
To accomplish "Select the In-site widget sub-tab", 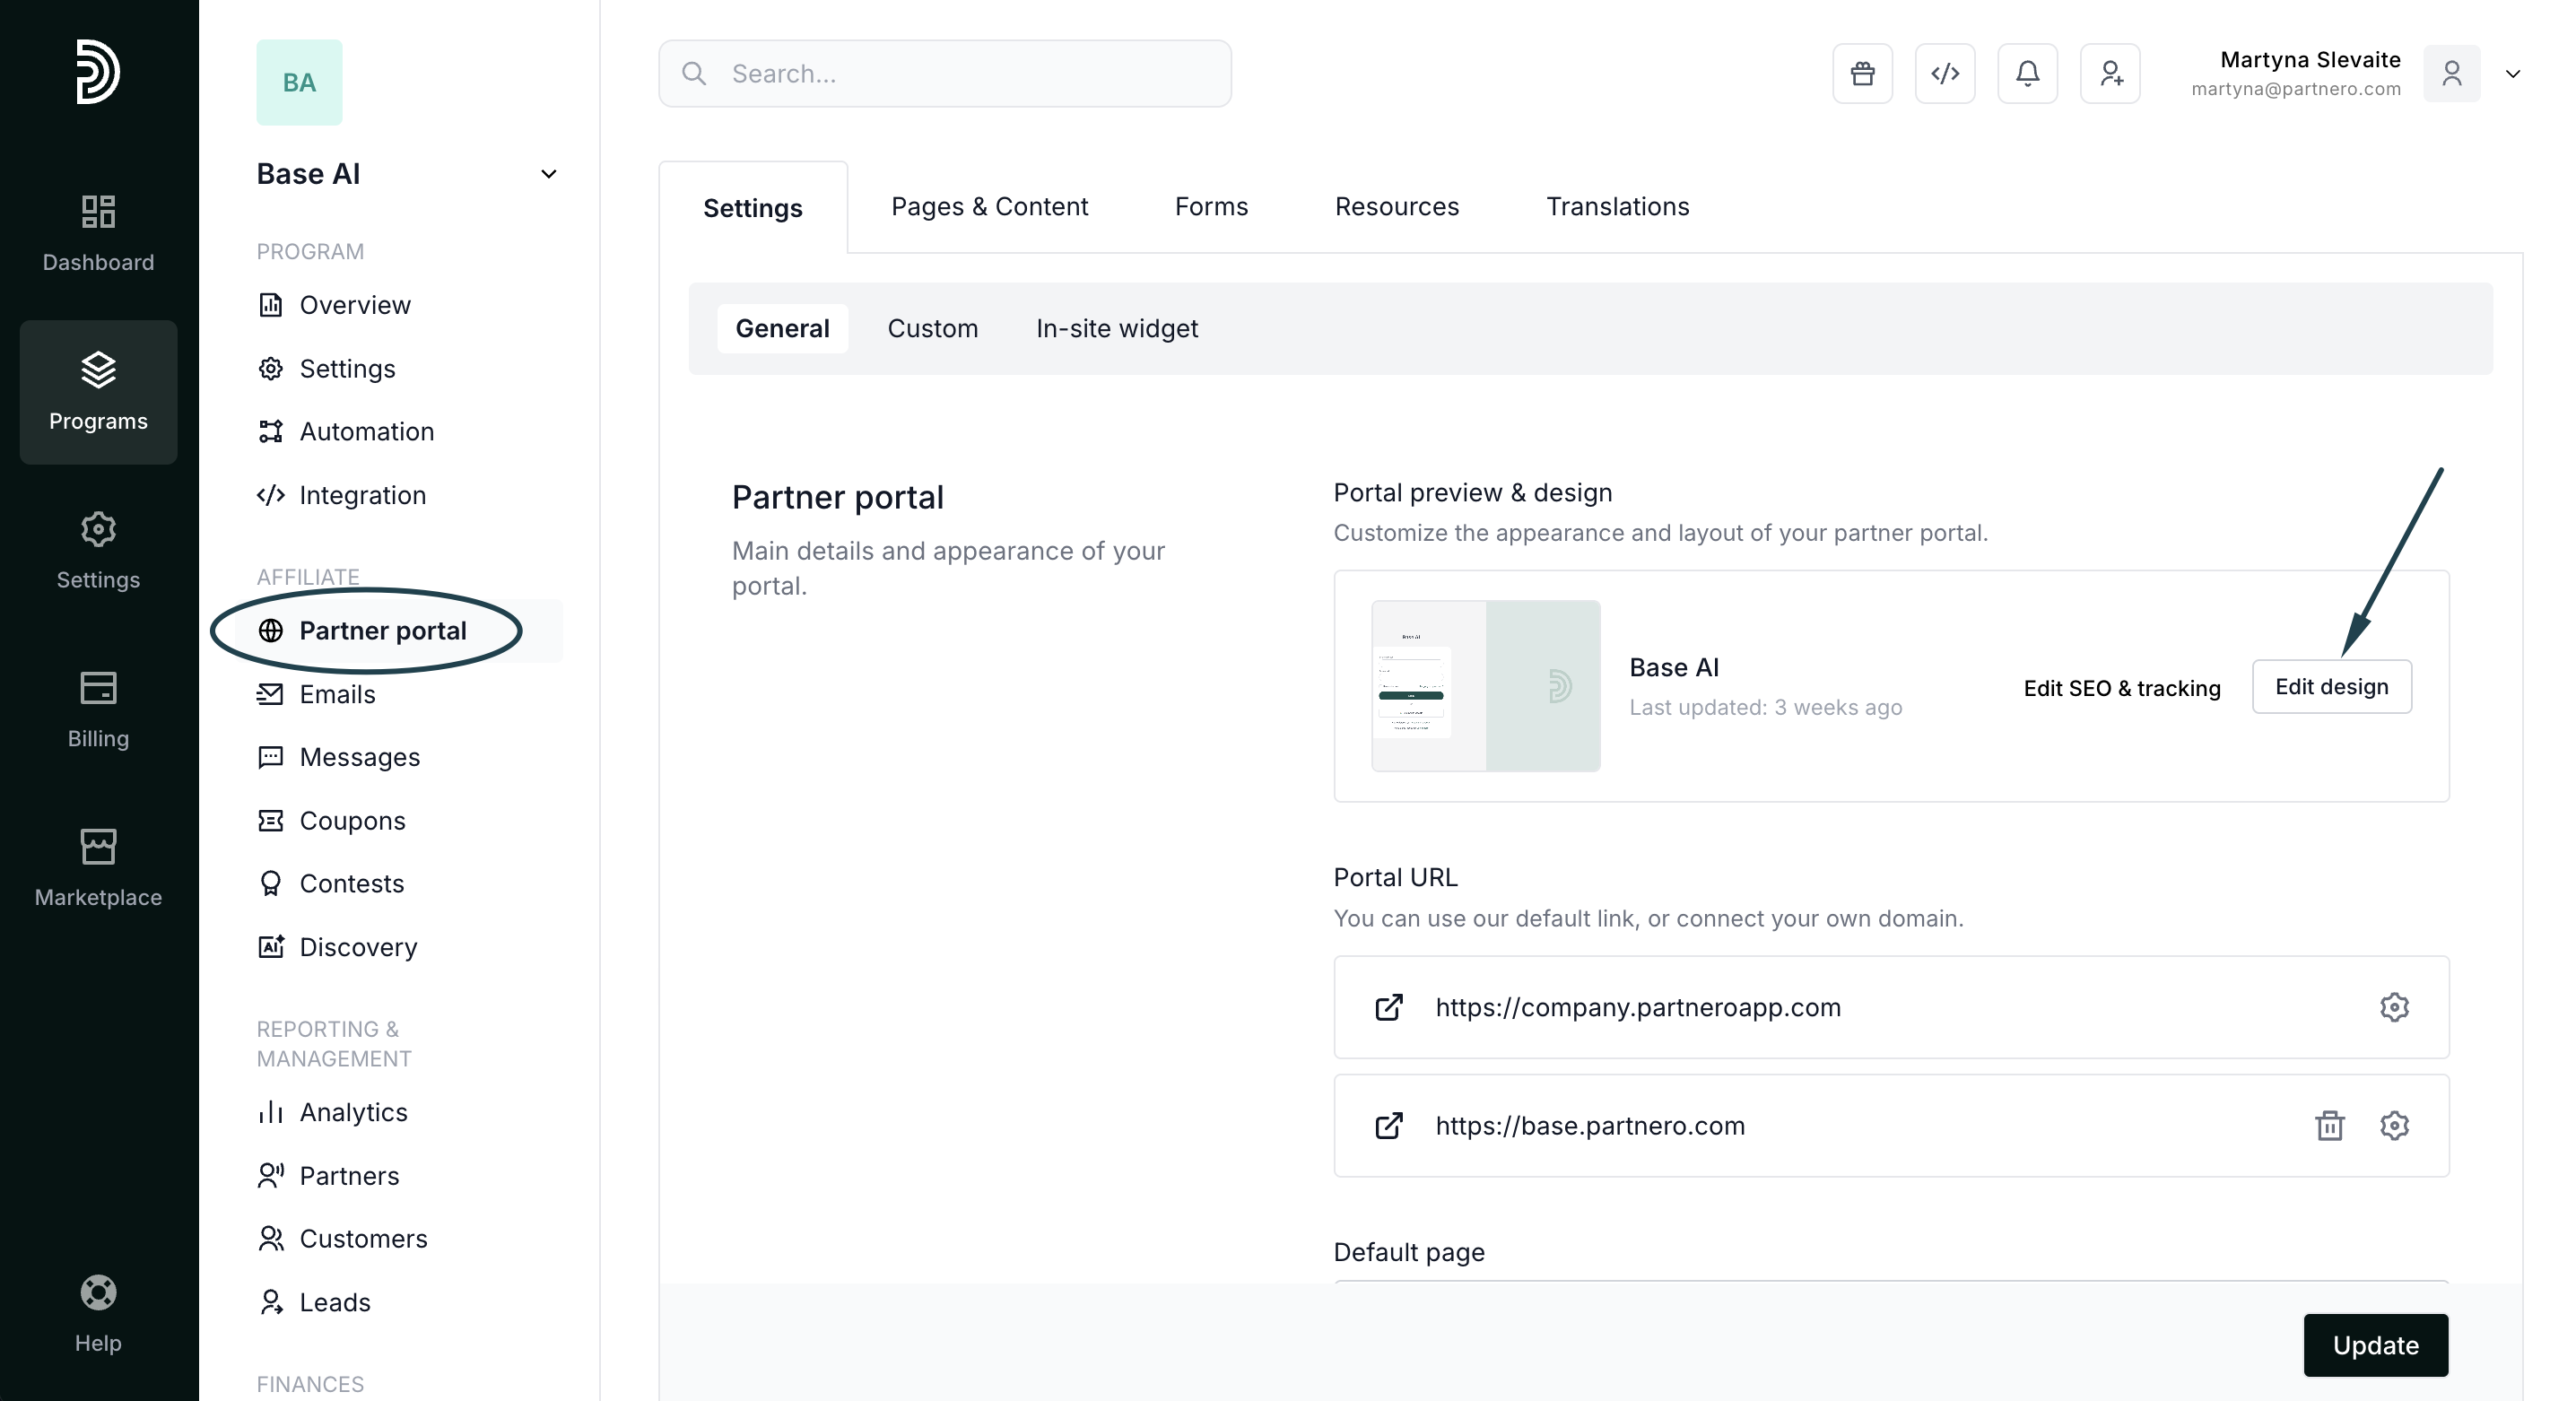I will [x=1116, y=328].
